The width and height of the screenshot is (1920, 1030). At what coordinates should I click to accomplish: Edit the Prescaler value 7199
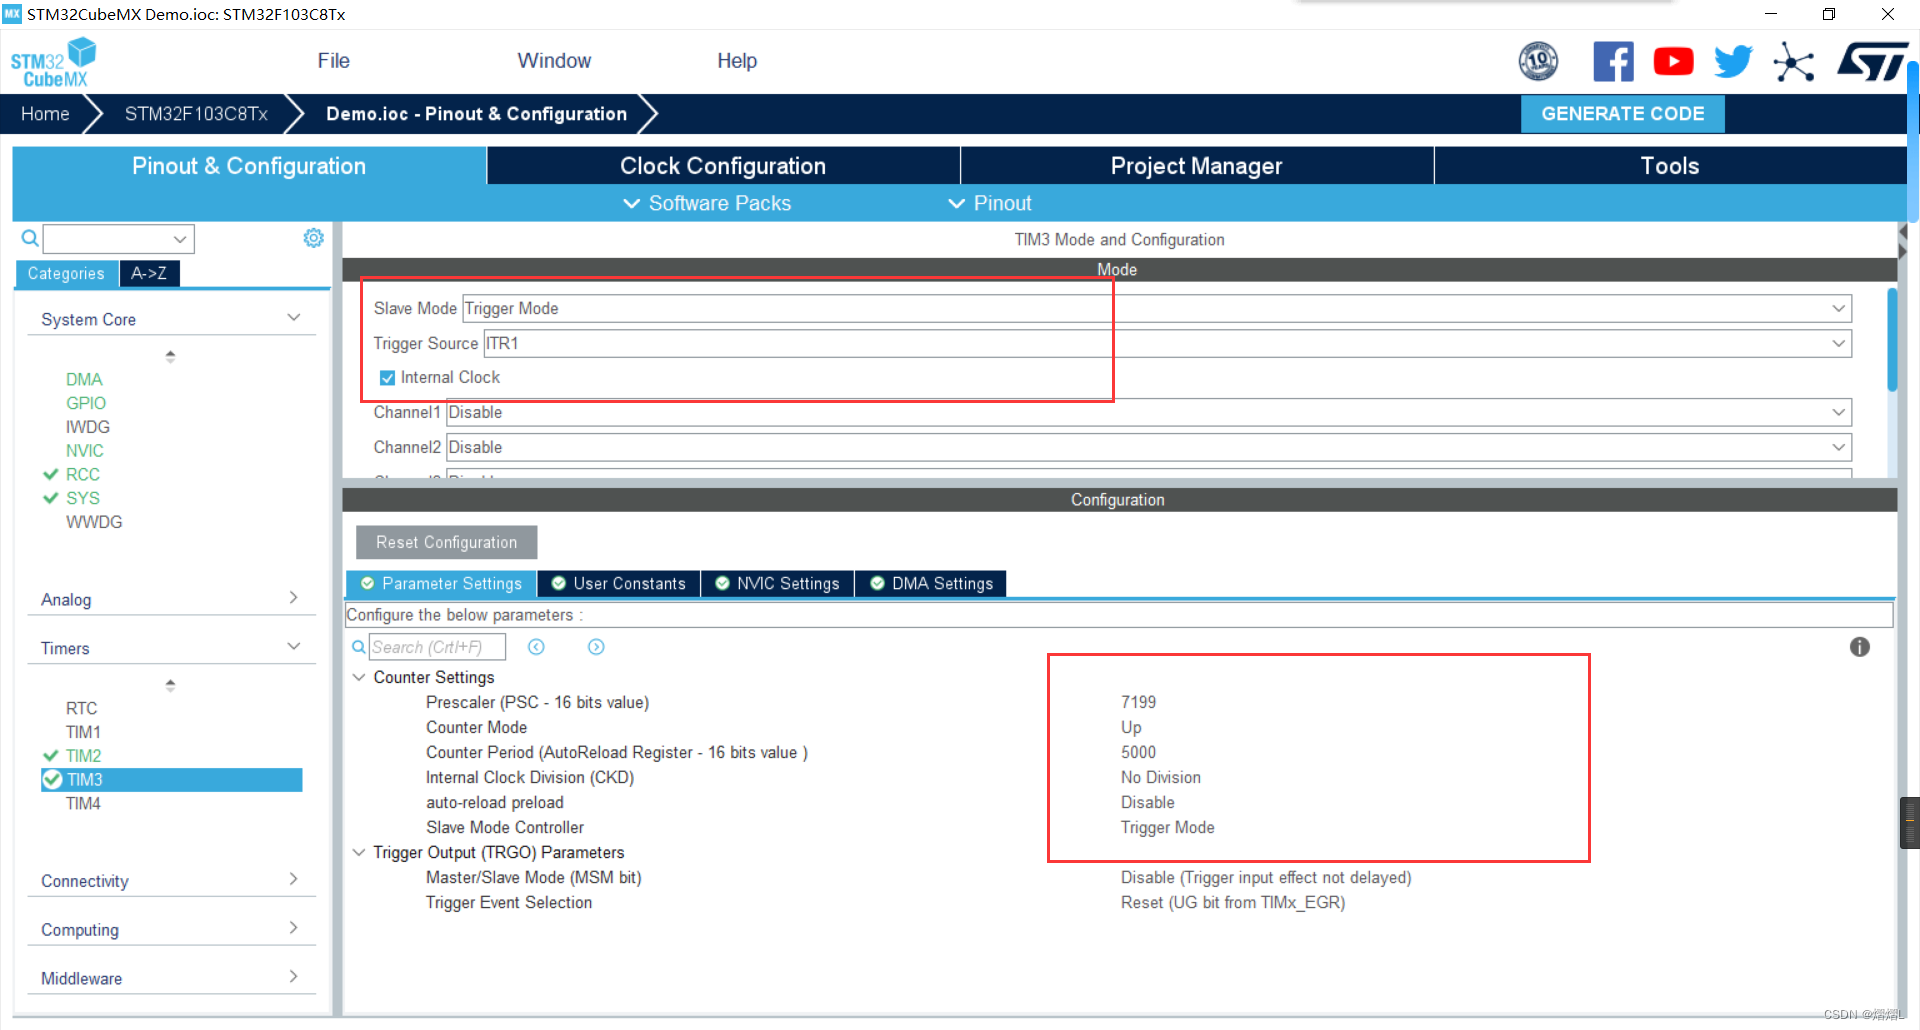(x=1138, y=702)
